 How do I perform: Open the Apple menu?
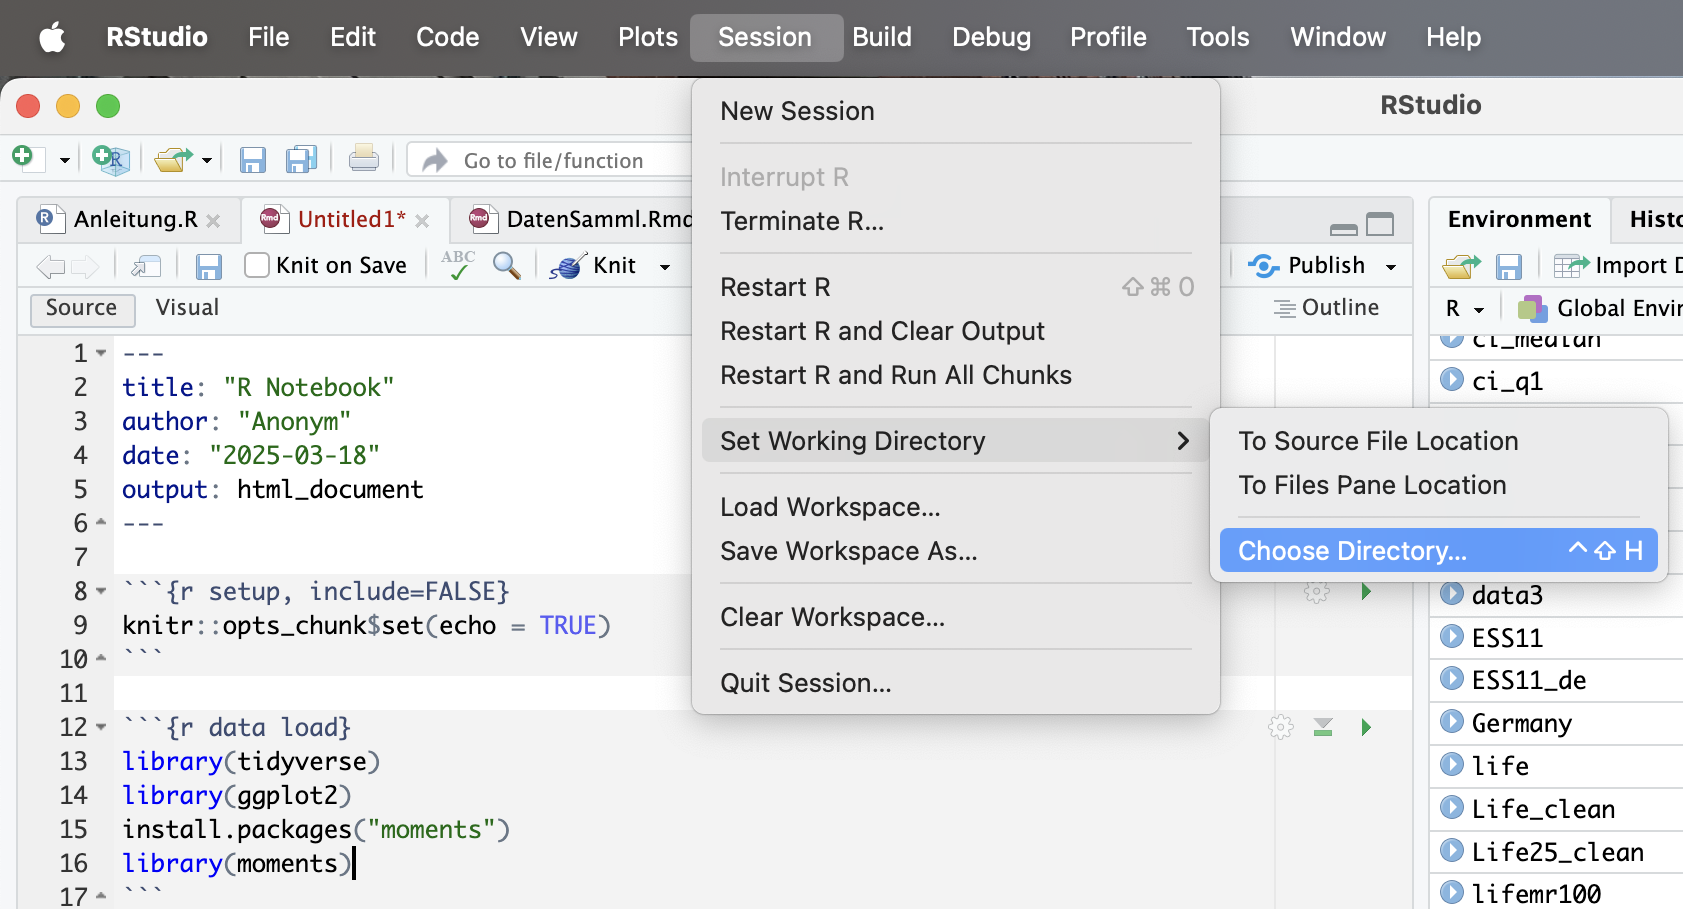click(52, 37)
